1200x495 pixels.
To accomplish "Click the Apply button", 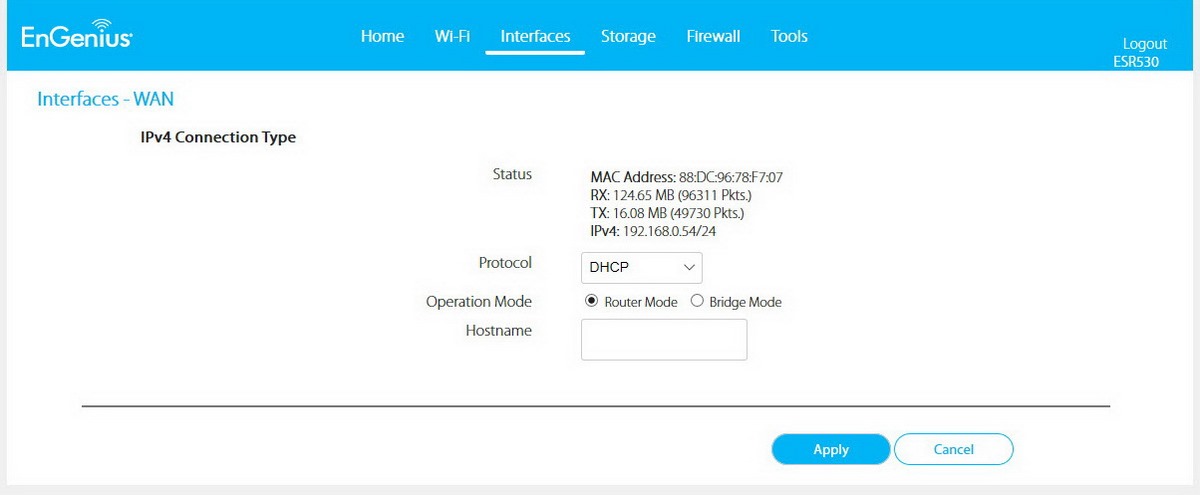I will pyautogui.click(x=831, y=450).
